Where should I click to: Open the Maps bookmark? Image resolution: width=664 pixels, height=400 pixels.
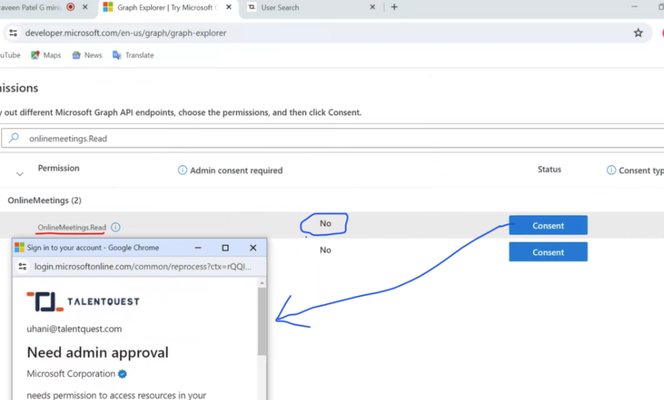46,55
